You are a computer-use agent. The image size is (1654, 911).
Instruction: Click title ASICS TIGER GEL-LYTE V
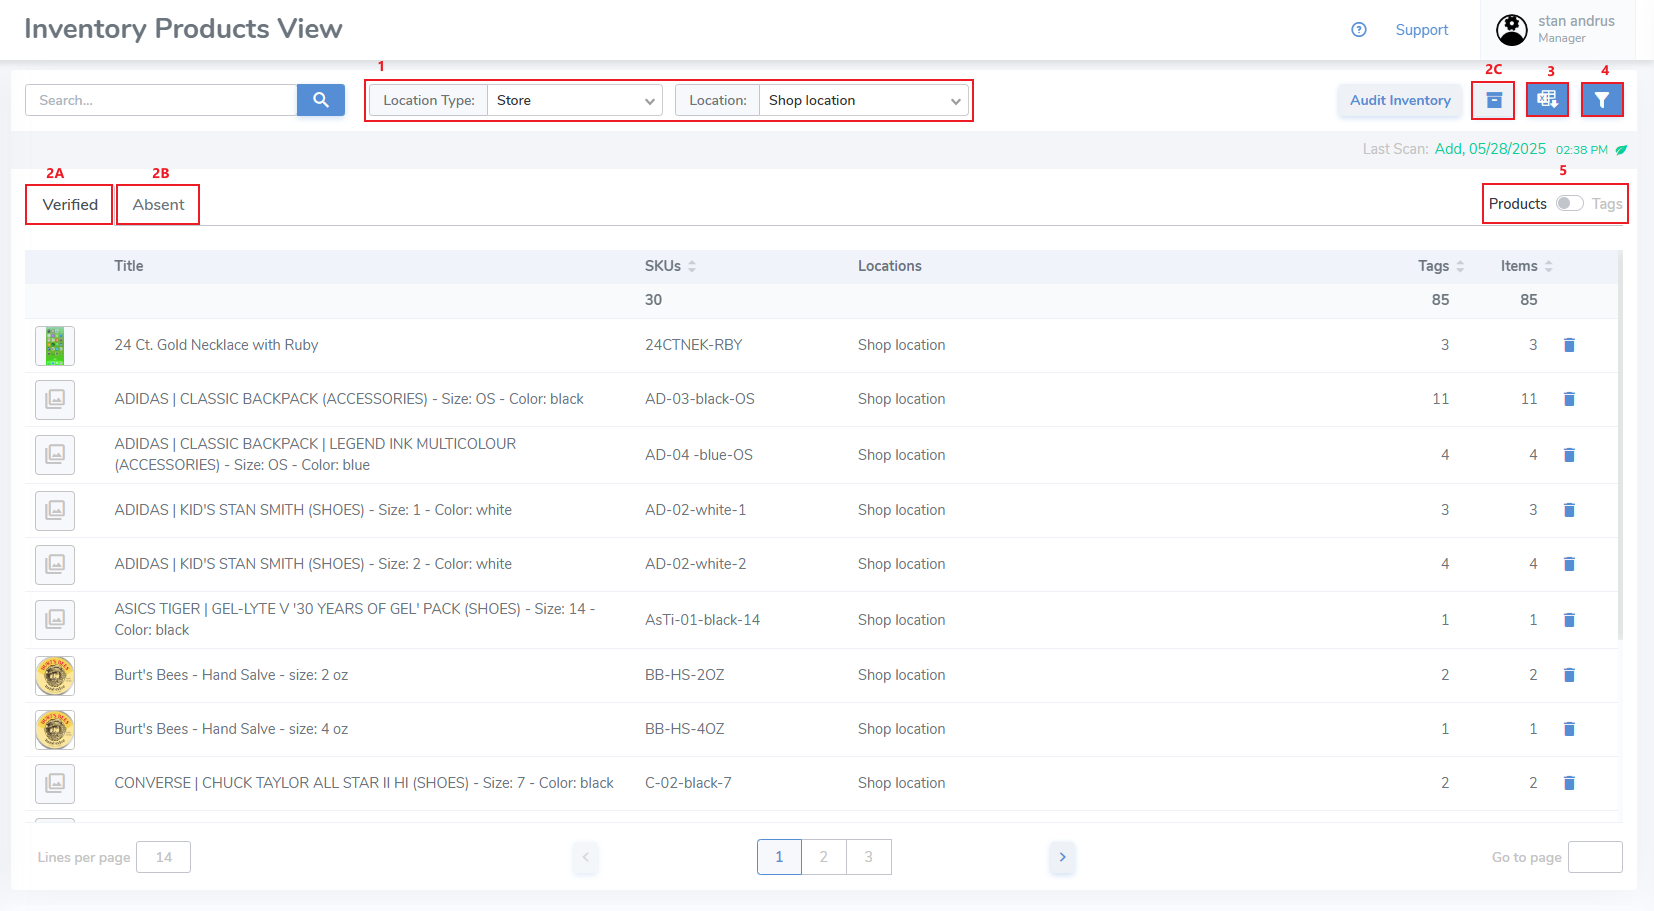(355, 619)
